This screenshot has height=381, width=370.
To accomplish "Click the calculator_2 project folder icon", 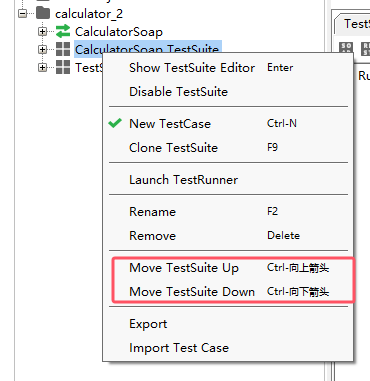I will (x=43, y=13).
